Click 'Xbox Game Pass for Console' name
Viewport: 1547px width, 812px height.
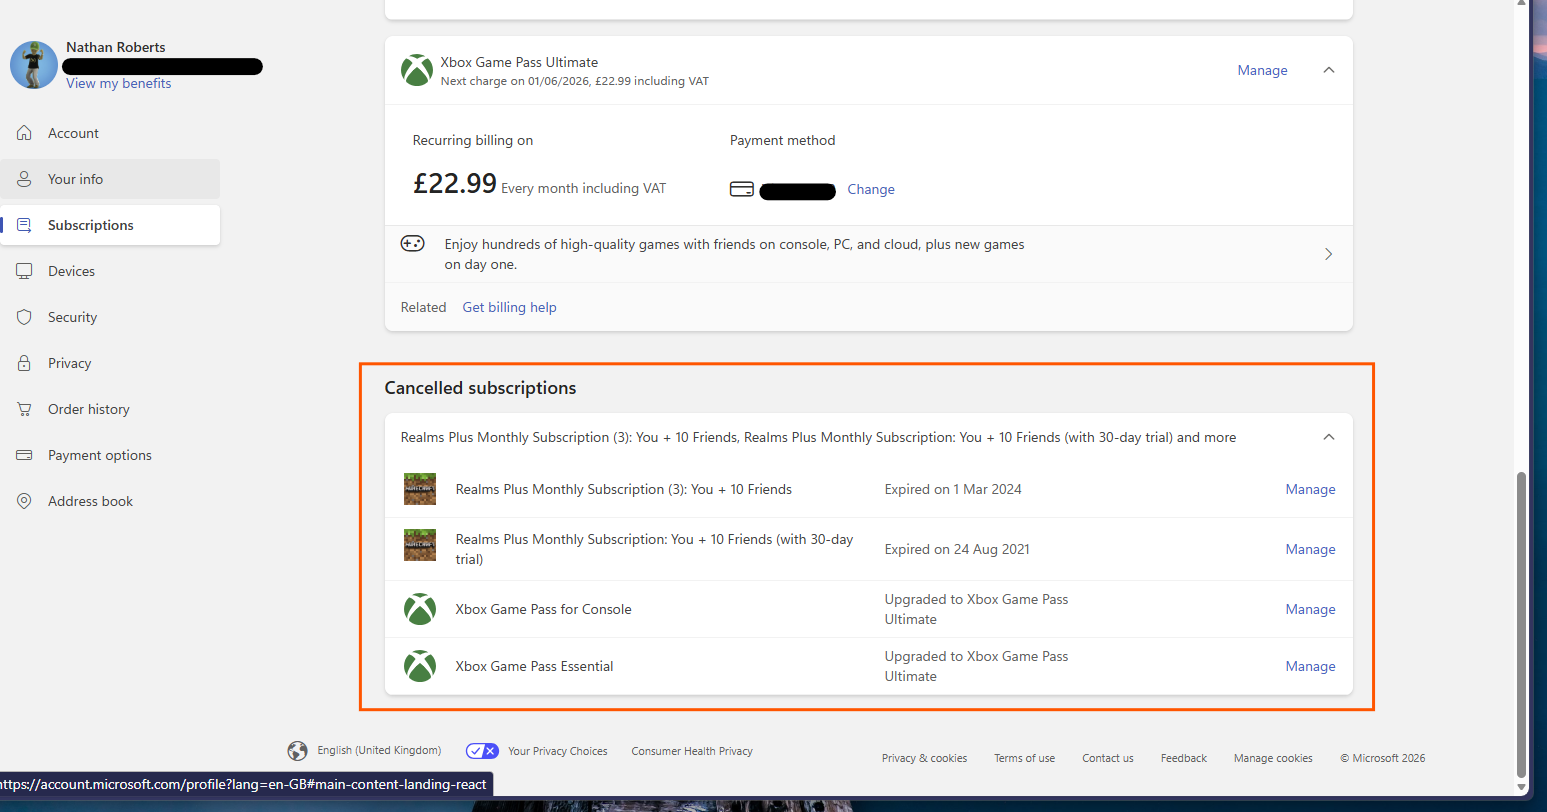pos(543,609)
